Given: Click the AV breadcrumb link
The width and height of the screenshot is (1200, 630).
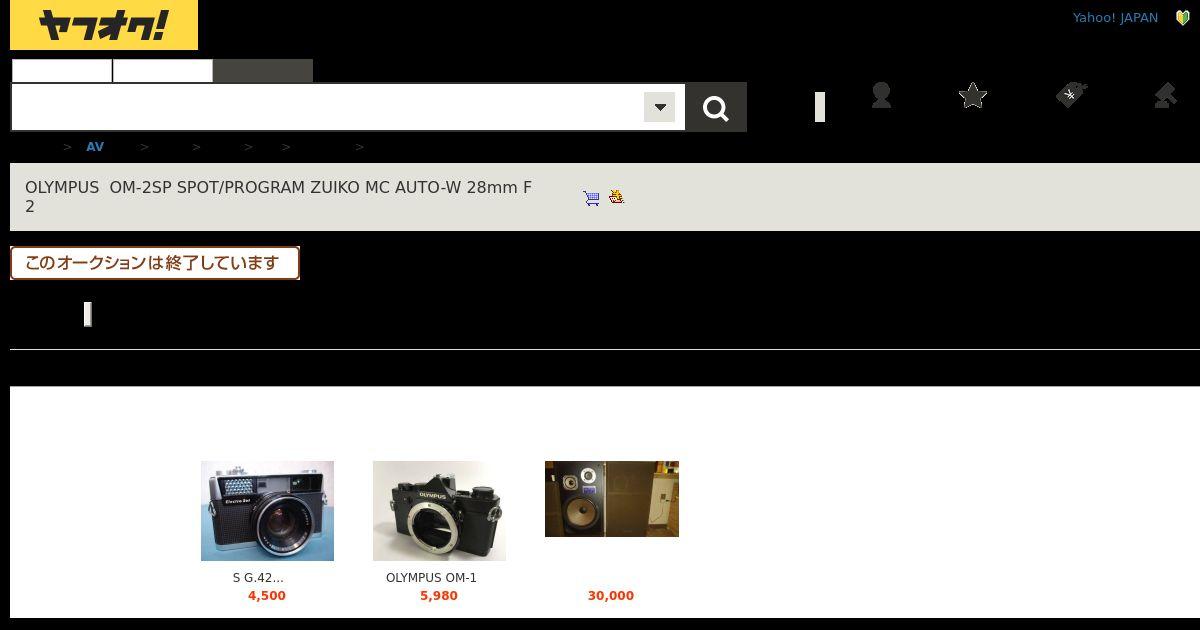Looking at the screenshot, I should [x=95, y=147].
